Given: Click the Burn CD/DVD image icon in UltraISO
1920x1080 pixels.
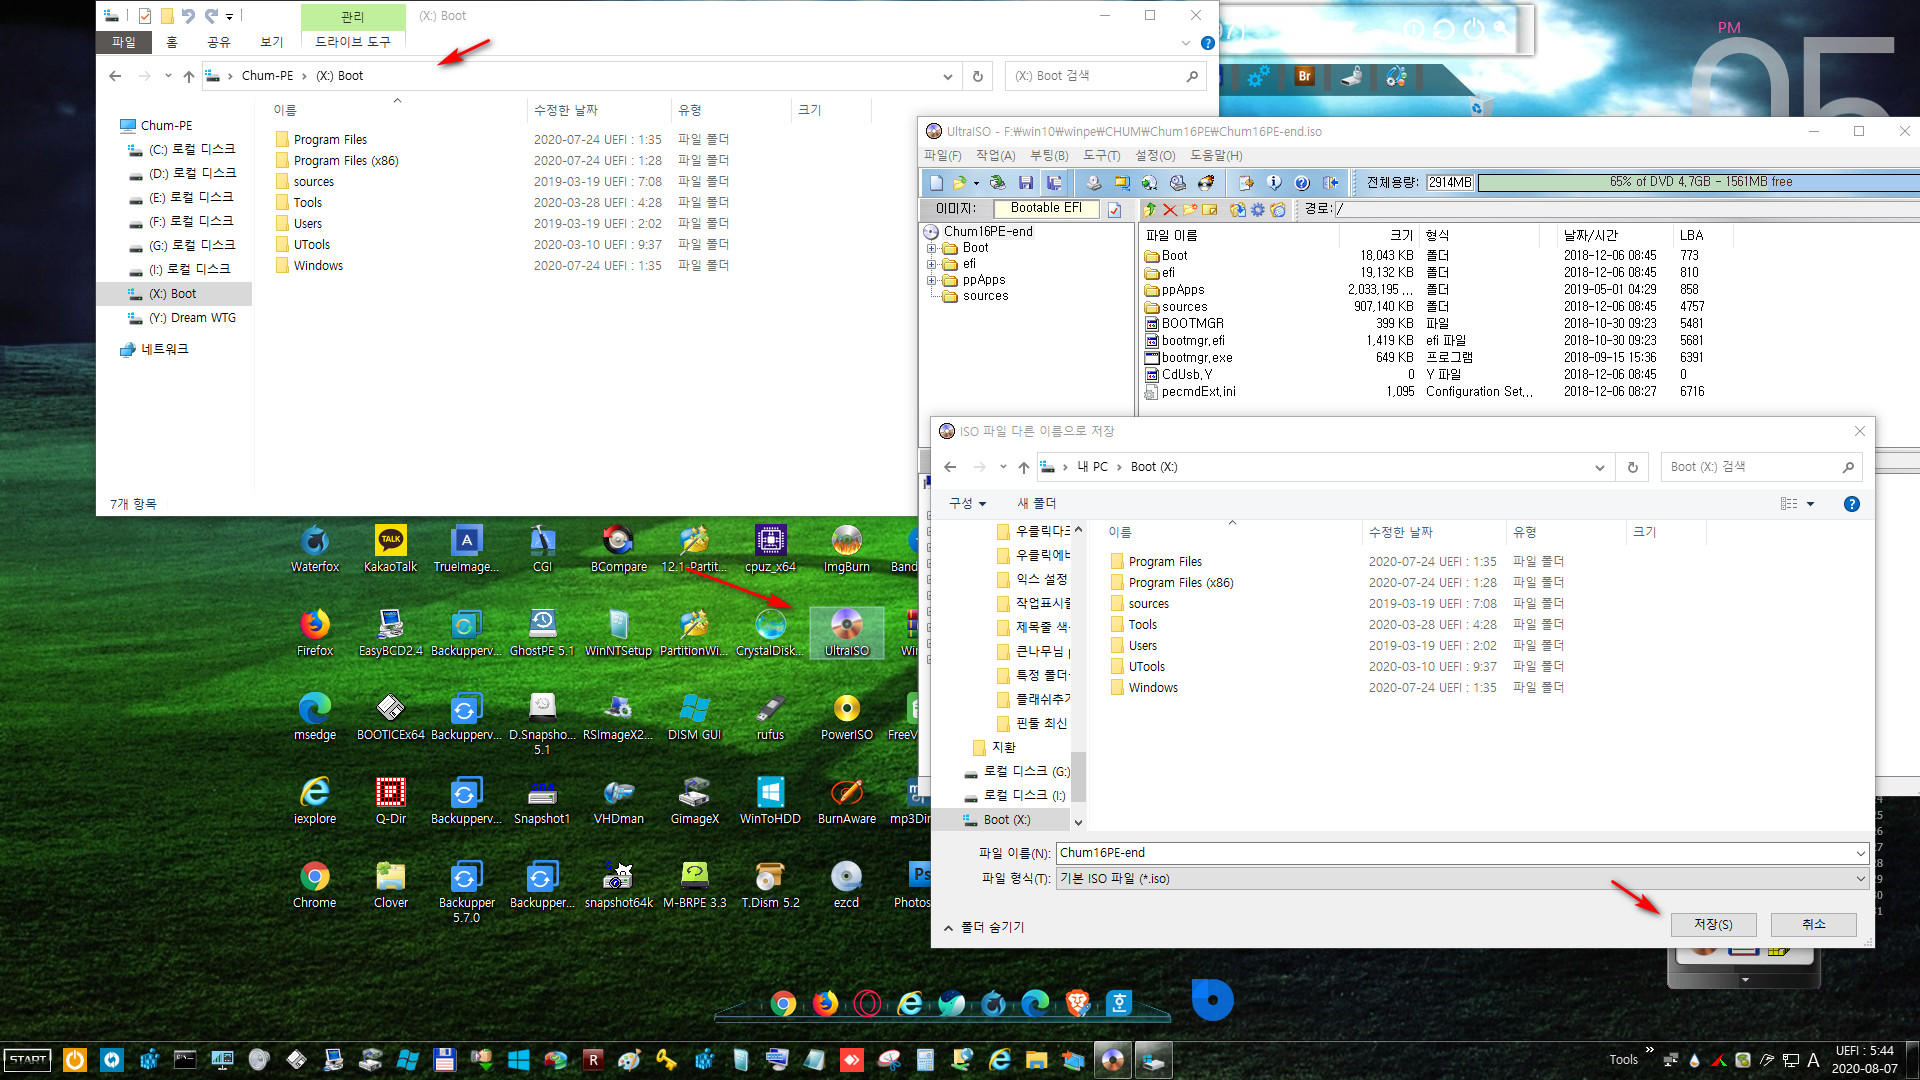Looking at the screenshot, I should coord(1206,183).
